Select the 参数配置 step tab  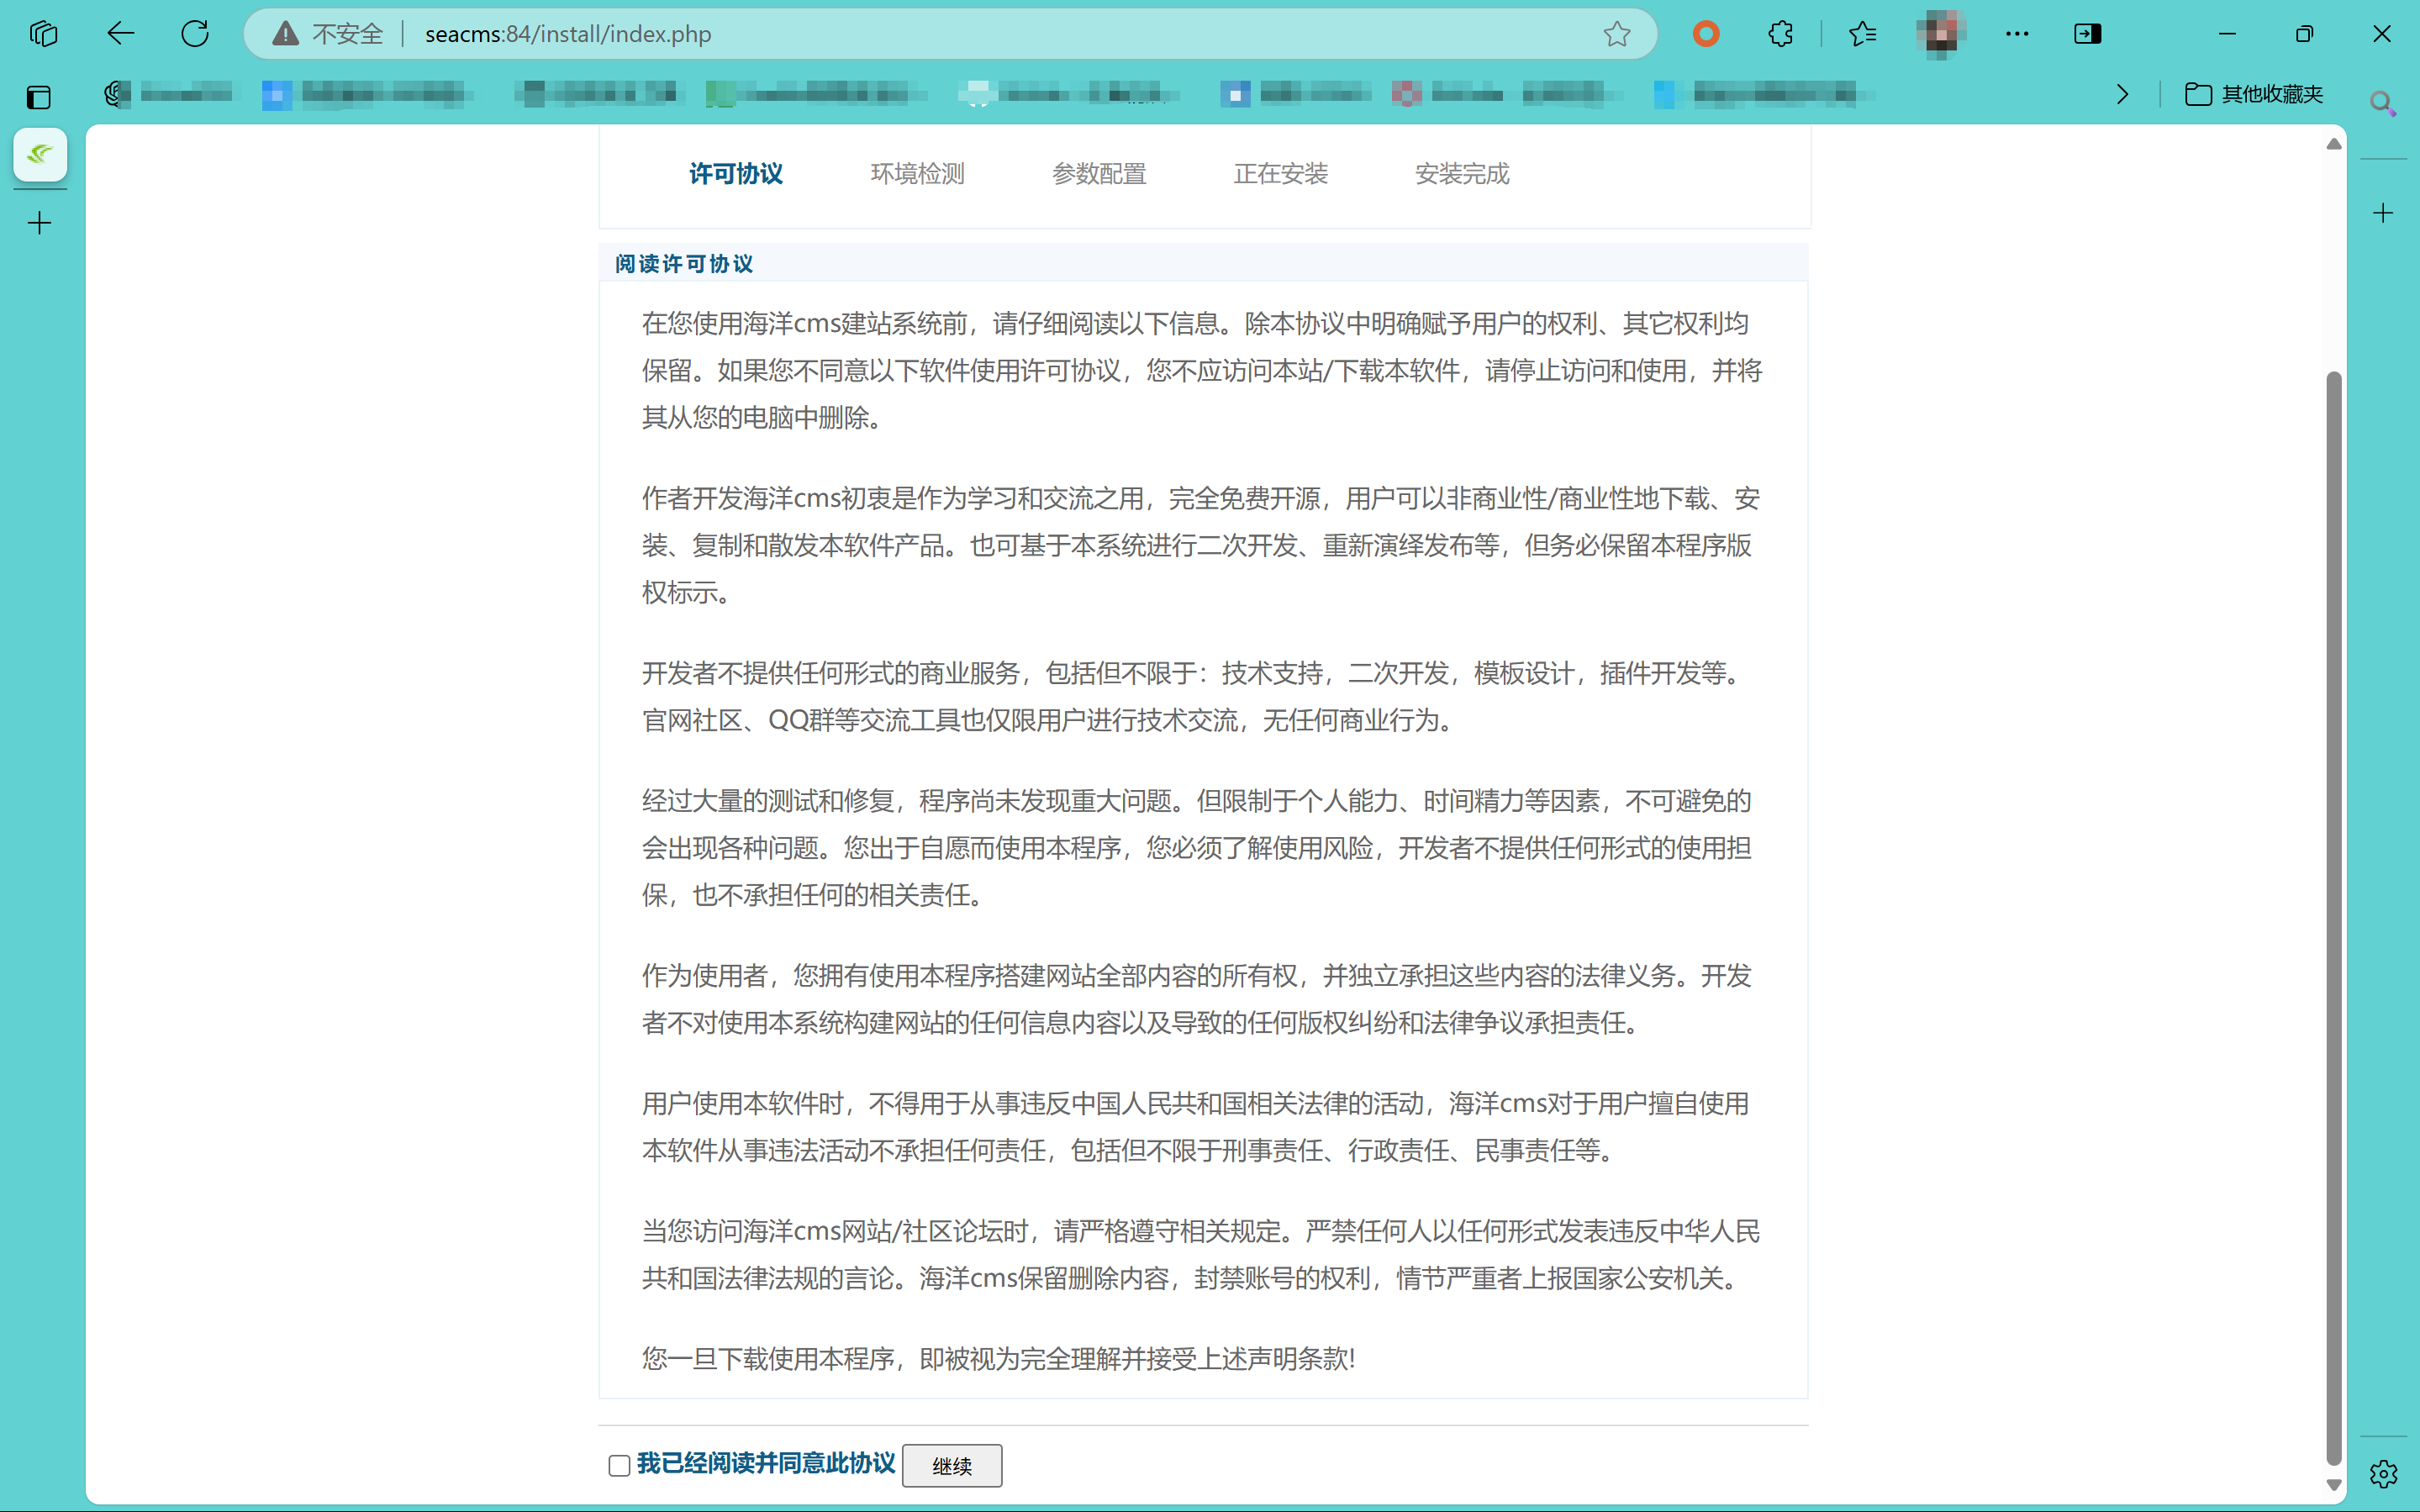coord(1098,174)
